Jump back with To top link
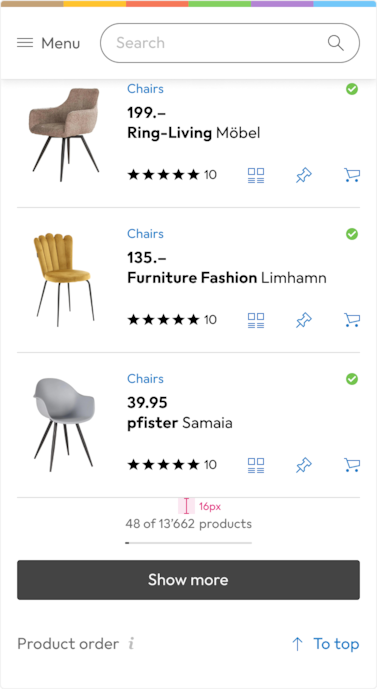 pos(326,644)
